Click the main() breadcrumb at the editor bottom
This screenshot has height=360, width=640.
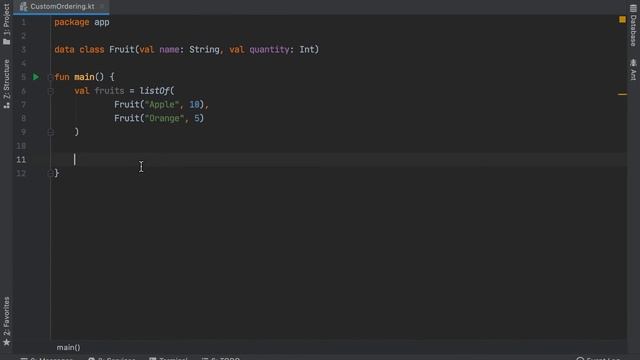(x=68, y=347)
